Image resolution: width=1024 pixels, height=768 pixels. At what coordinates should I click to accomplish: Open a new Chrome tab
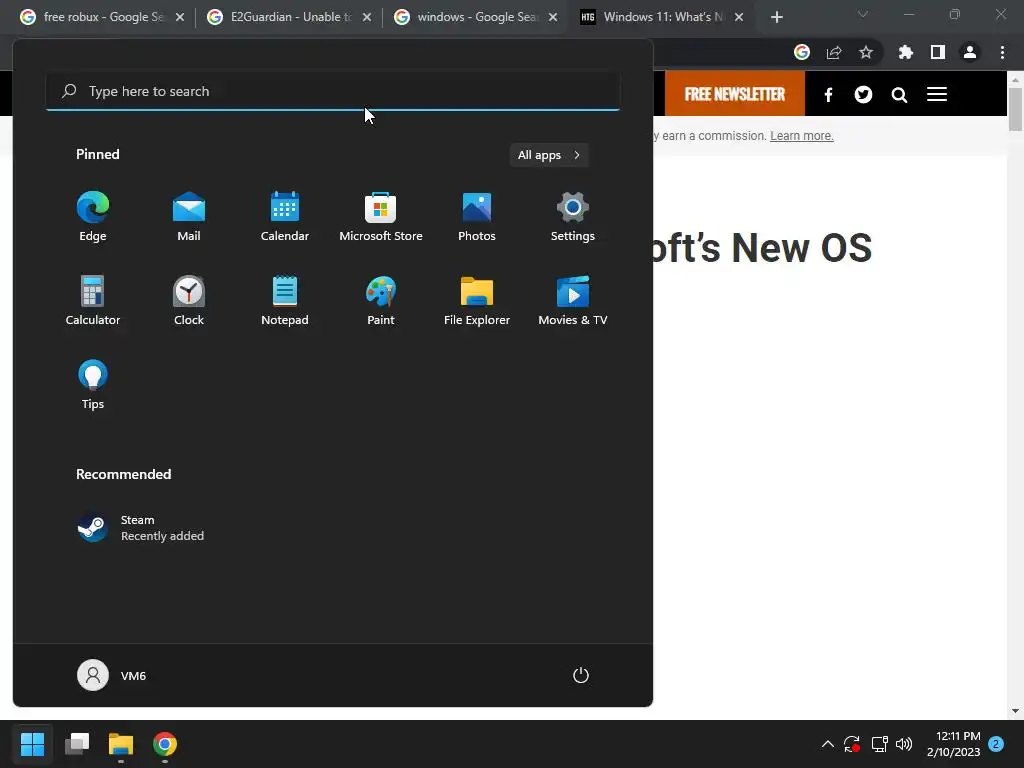tap(776, 17)
